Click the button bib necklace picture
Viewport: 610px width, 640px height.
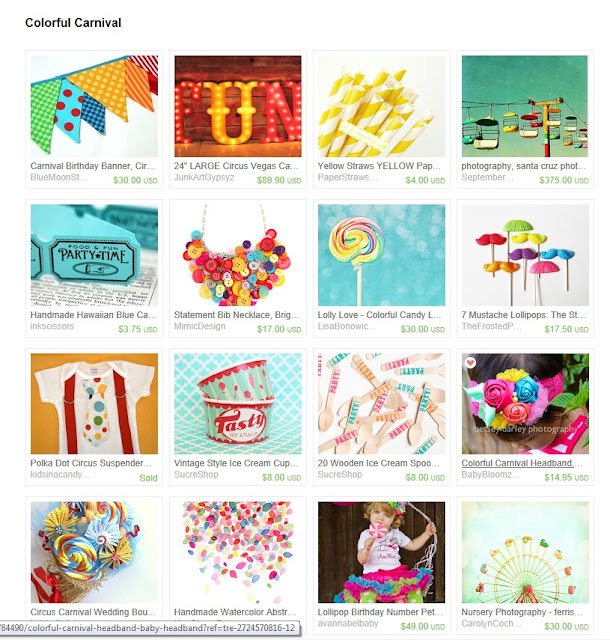[x=238, y=255]
